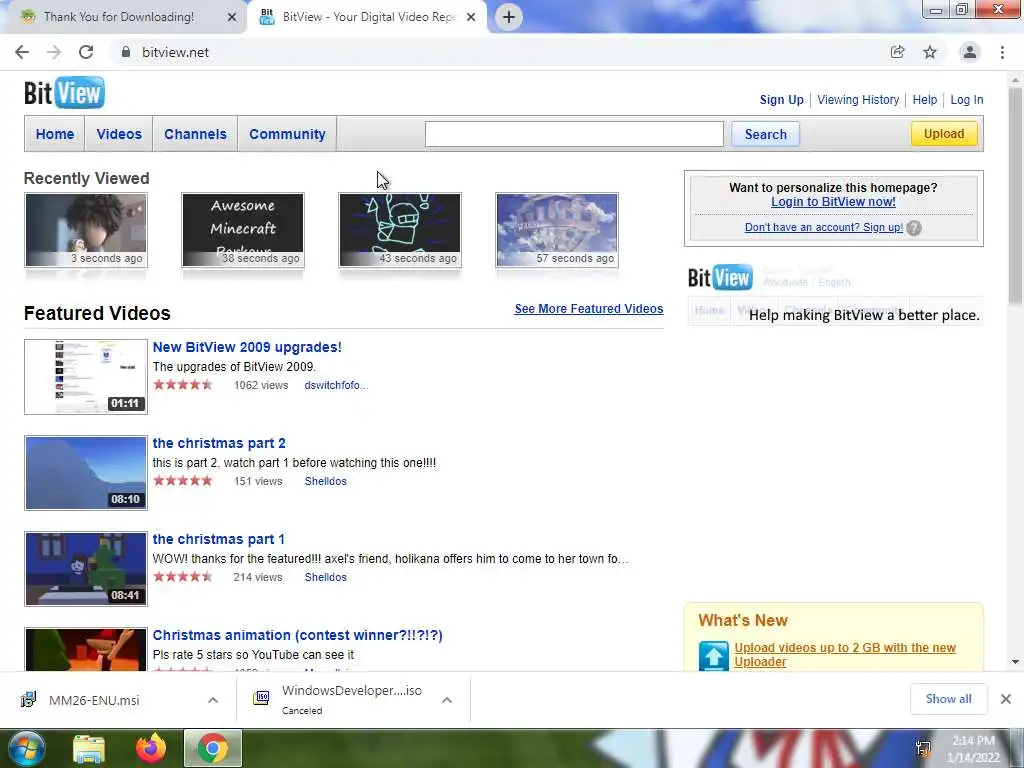The image size is (1024, 768).
Task: Close the downloads bar
Action: 1006,699
